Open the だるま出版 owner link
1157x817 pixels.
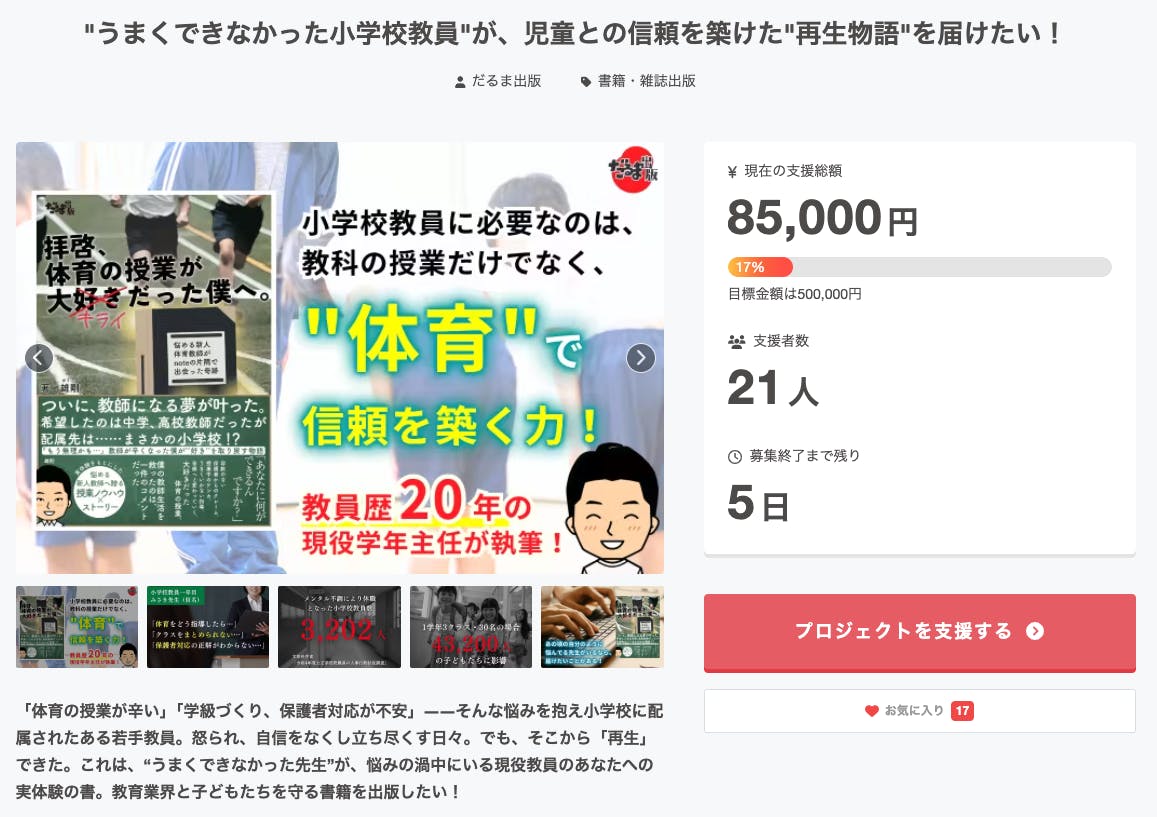click(507, 81)
